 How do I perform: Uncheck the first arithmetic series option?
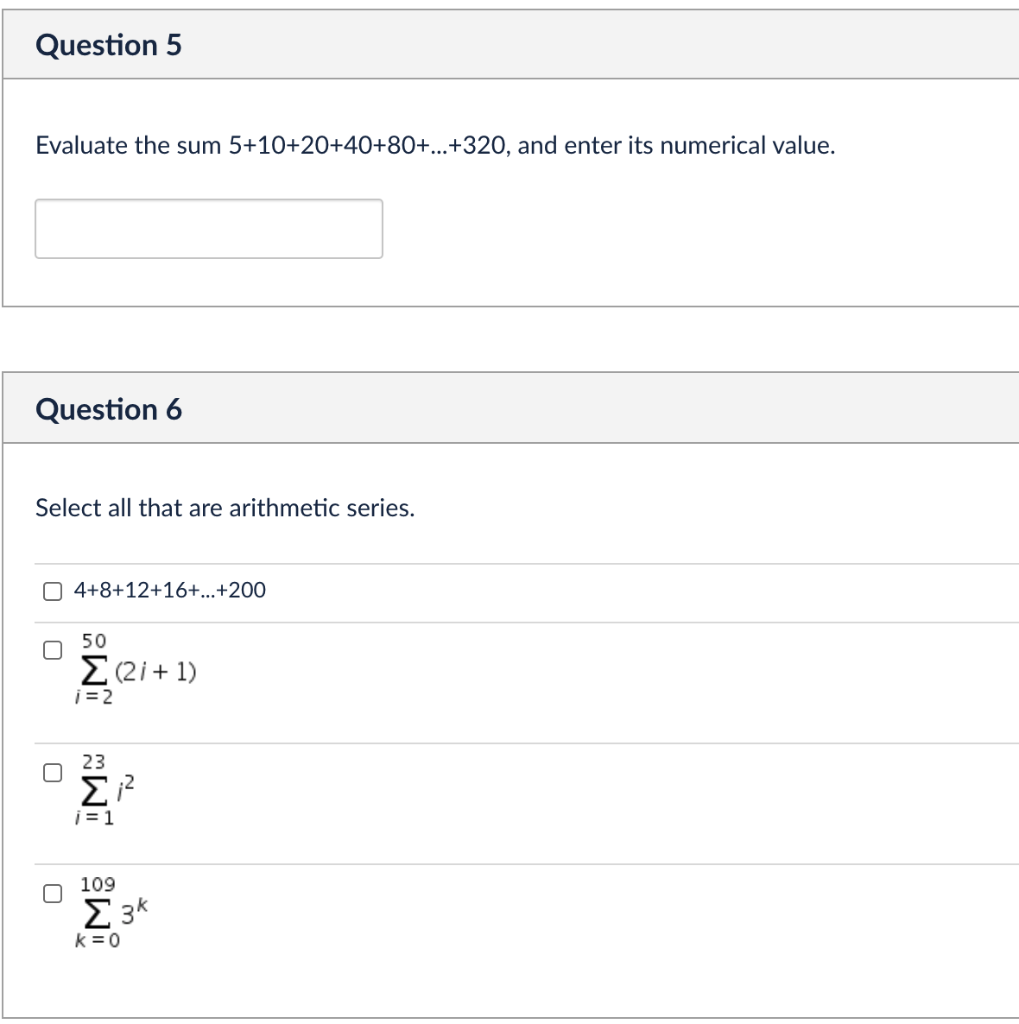point(51,591)
